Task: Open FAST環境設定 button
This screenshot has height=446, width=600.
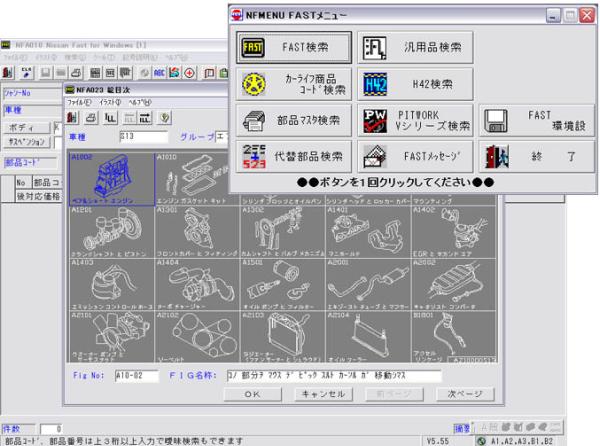Action: coord(537,120)
